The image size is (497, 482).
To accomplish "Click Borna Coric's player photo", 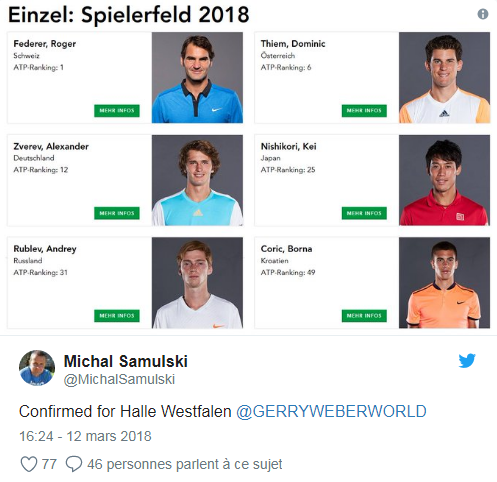I will point(444,283).
